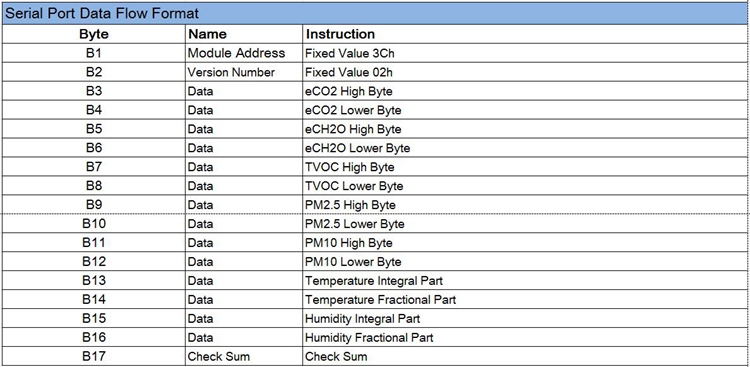This screenshot has width=750, height=367.
Task: Click the 'Fixed Value 02h' cell
Action: coord(526,72)
